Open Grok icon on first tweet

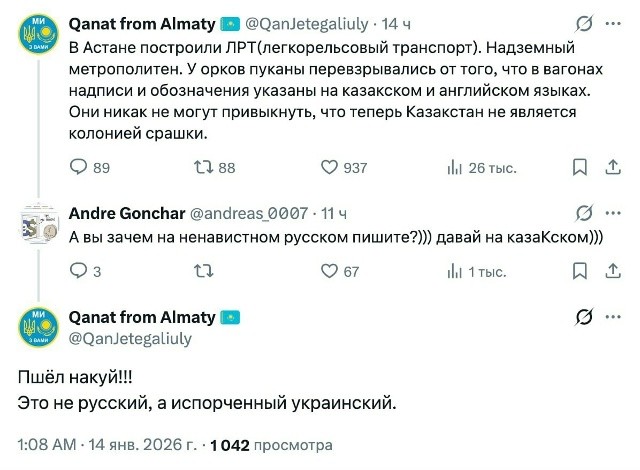point(583,22)
